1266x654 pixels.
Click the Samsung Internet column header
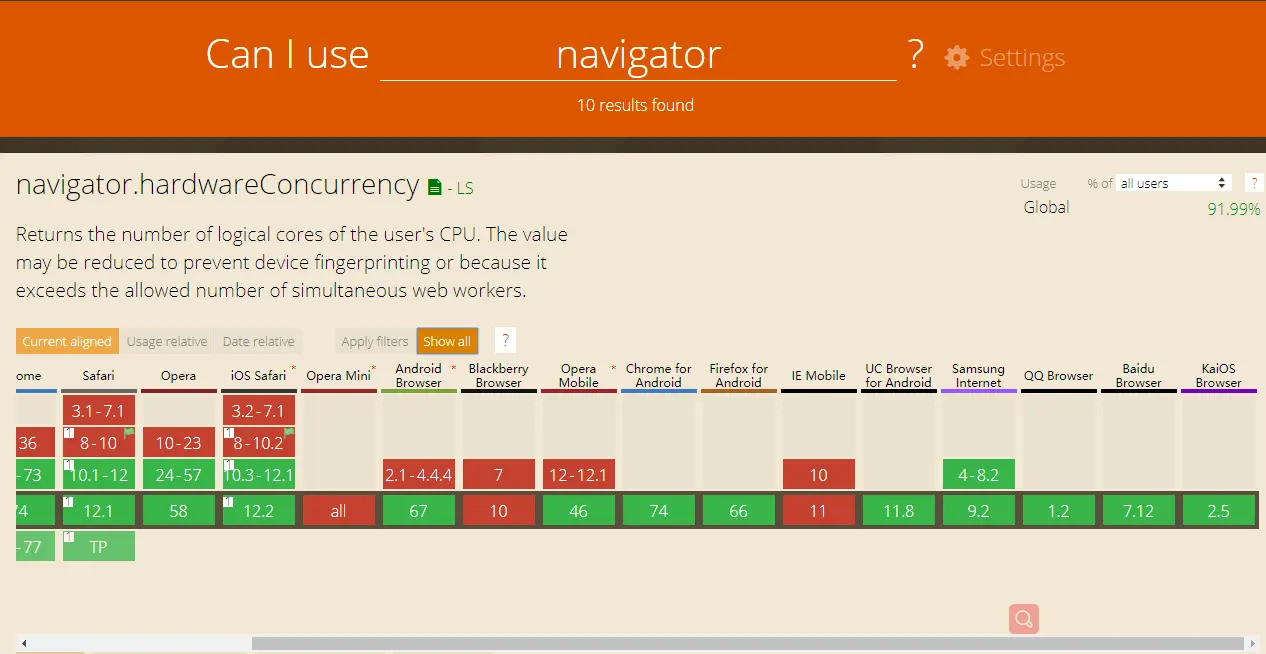[x=979, y=376]
